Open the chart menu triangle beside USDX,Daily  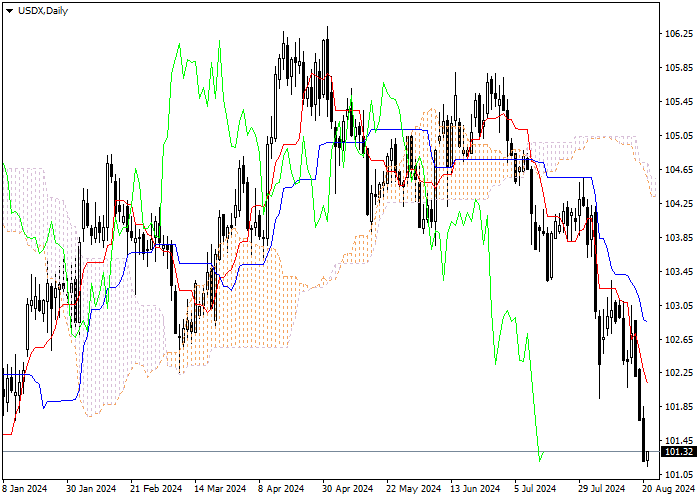(9, 11)
